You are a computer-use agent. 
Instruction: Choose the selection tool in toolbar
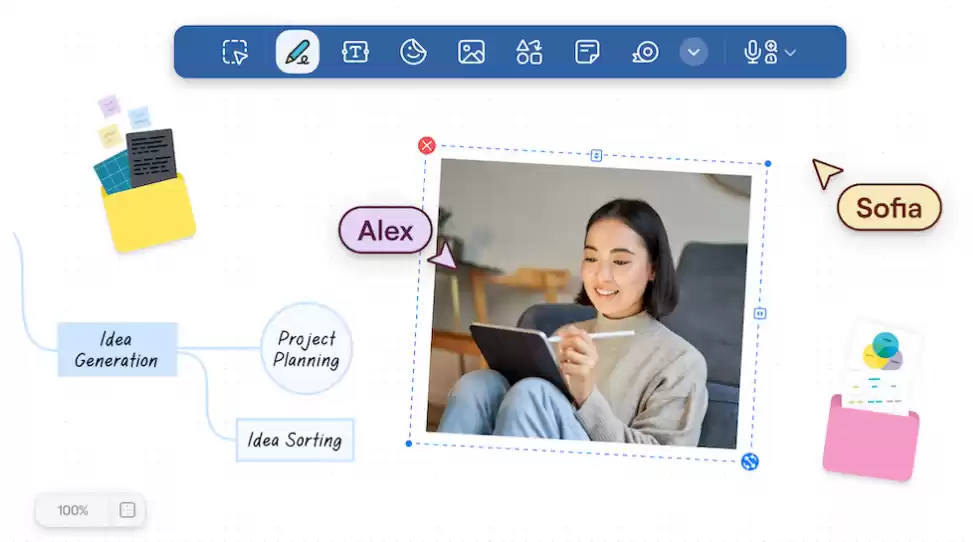click(235, 52)
